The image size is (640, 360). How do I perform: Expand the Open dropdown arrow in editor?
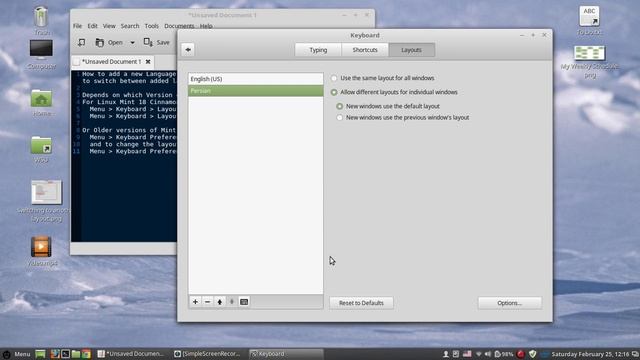(132, 42)
